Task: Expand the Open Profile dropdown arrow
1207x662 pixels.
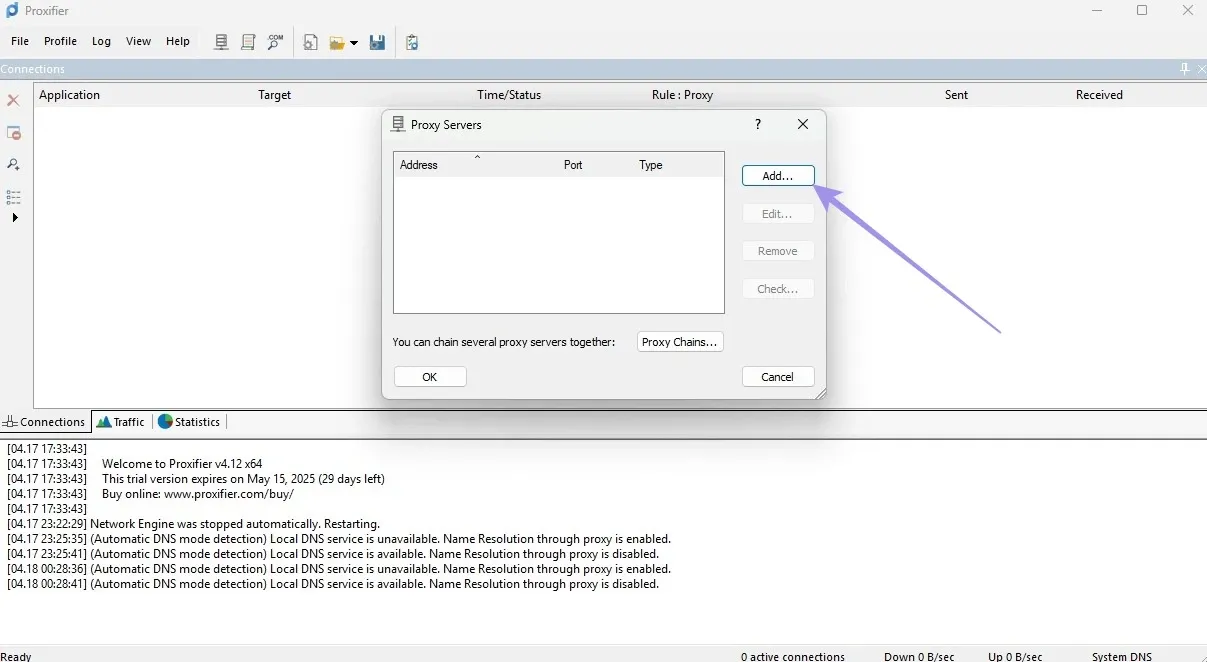Action: pyautogui.click(x=354, y=43)
